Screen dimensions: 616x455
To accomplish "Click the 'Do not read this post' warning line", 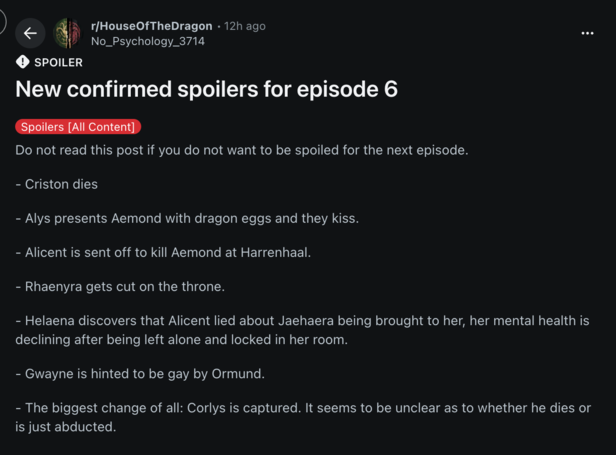I will tap(242, 150).
